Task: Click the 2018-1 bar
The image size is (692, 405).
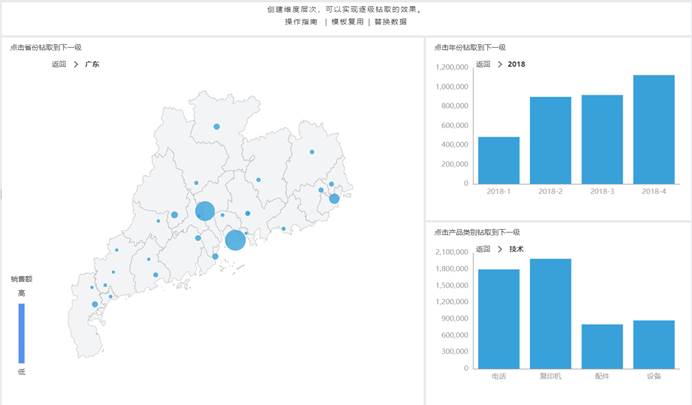Action: tap(499, 161)
